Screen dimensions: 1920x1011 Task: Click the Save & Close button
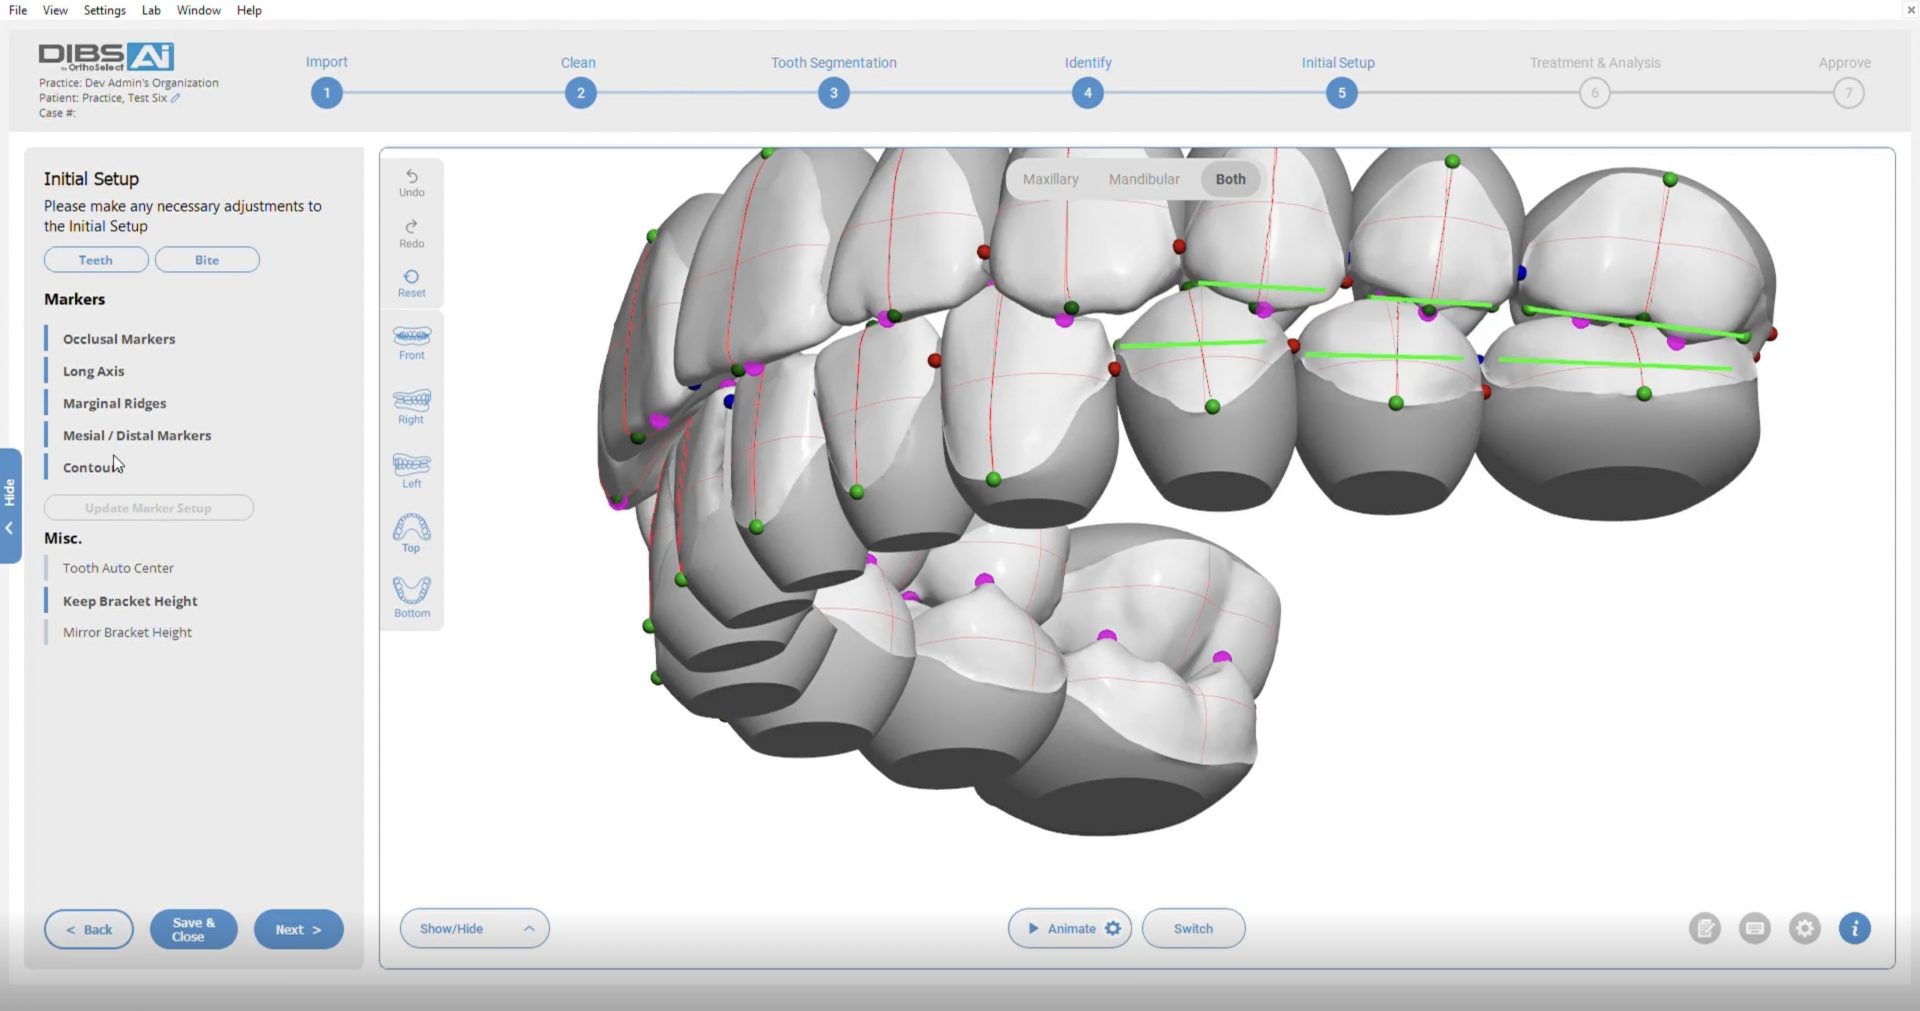pos(193,929)
